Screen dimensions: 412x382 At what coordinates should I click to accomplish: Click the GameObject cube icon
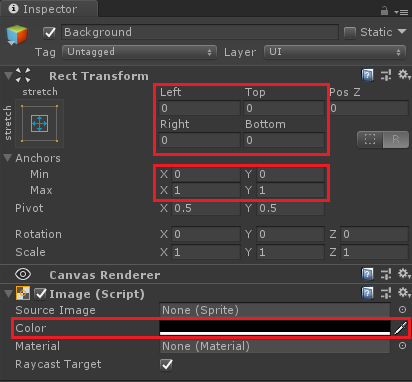pyautogui.click(x=17, y=35)
